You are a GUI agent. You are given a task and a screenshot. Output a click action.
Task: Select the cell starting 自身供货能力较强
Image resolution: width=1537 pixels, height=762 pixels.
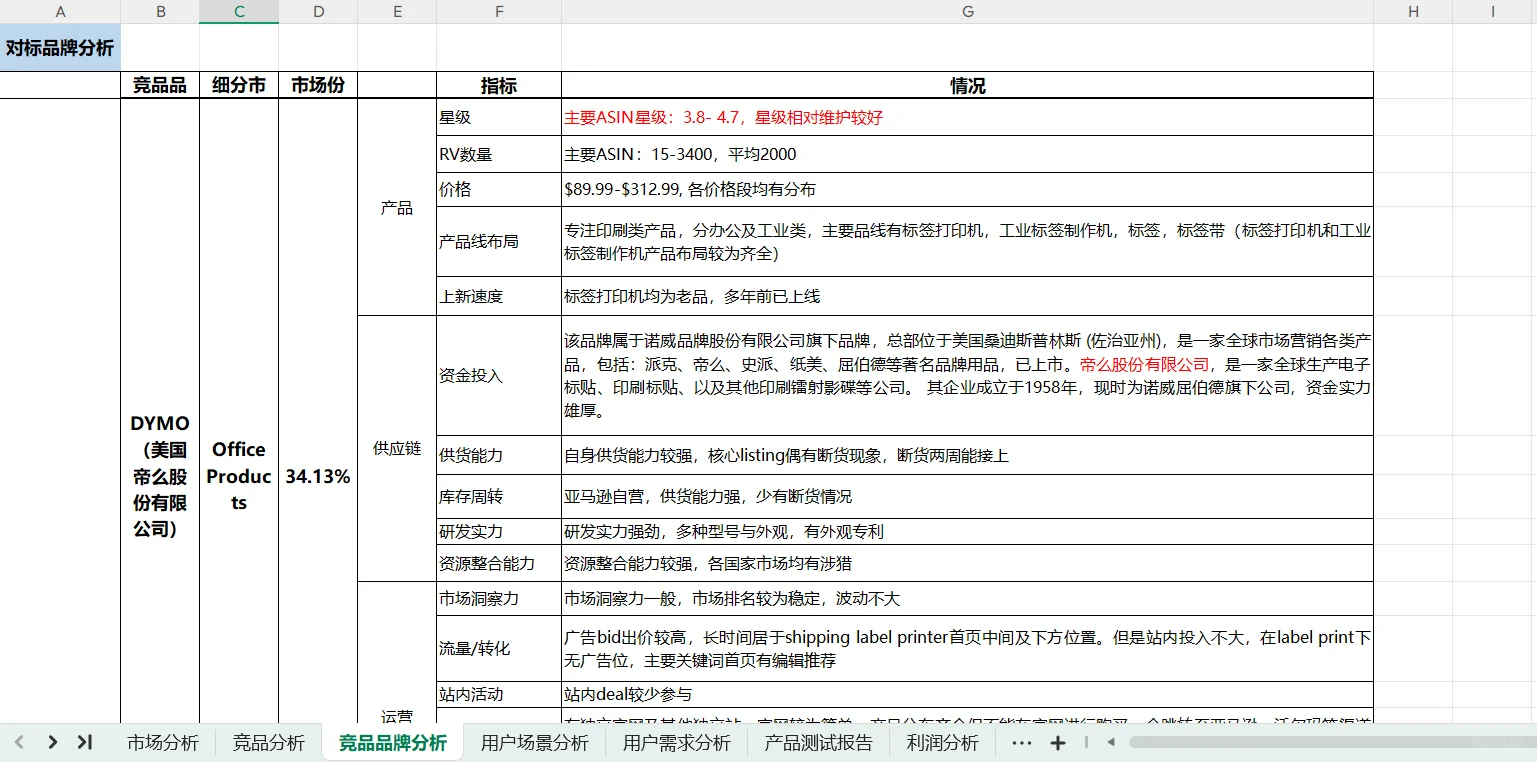[x=967, y=455]
